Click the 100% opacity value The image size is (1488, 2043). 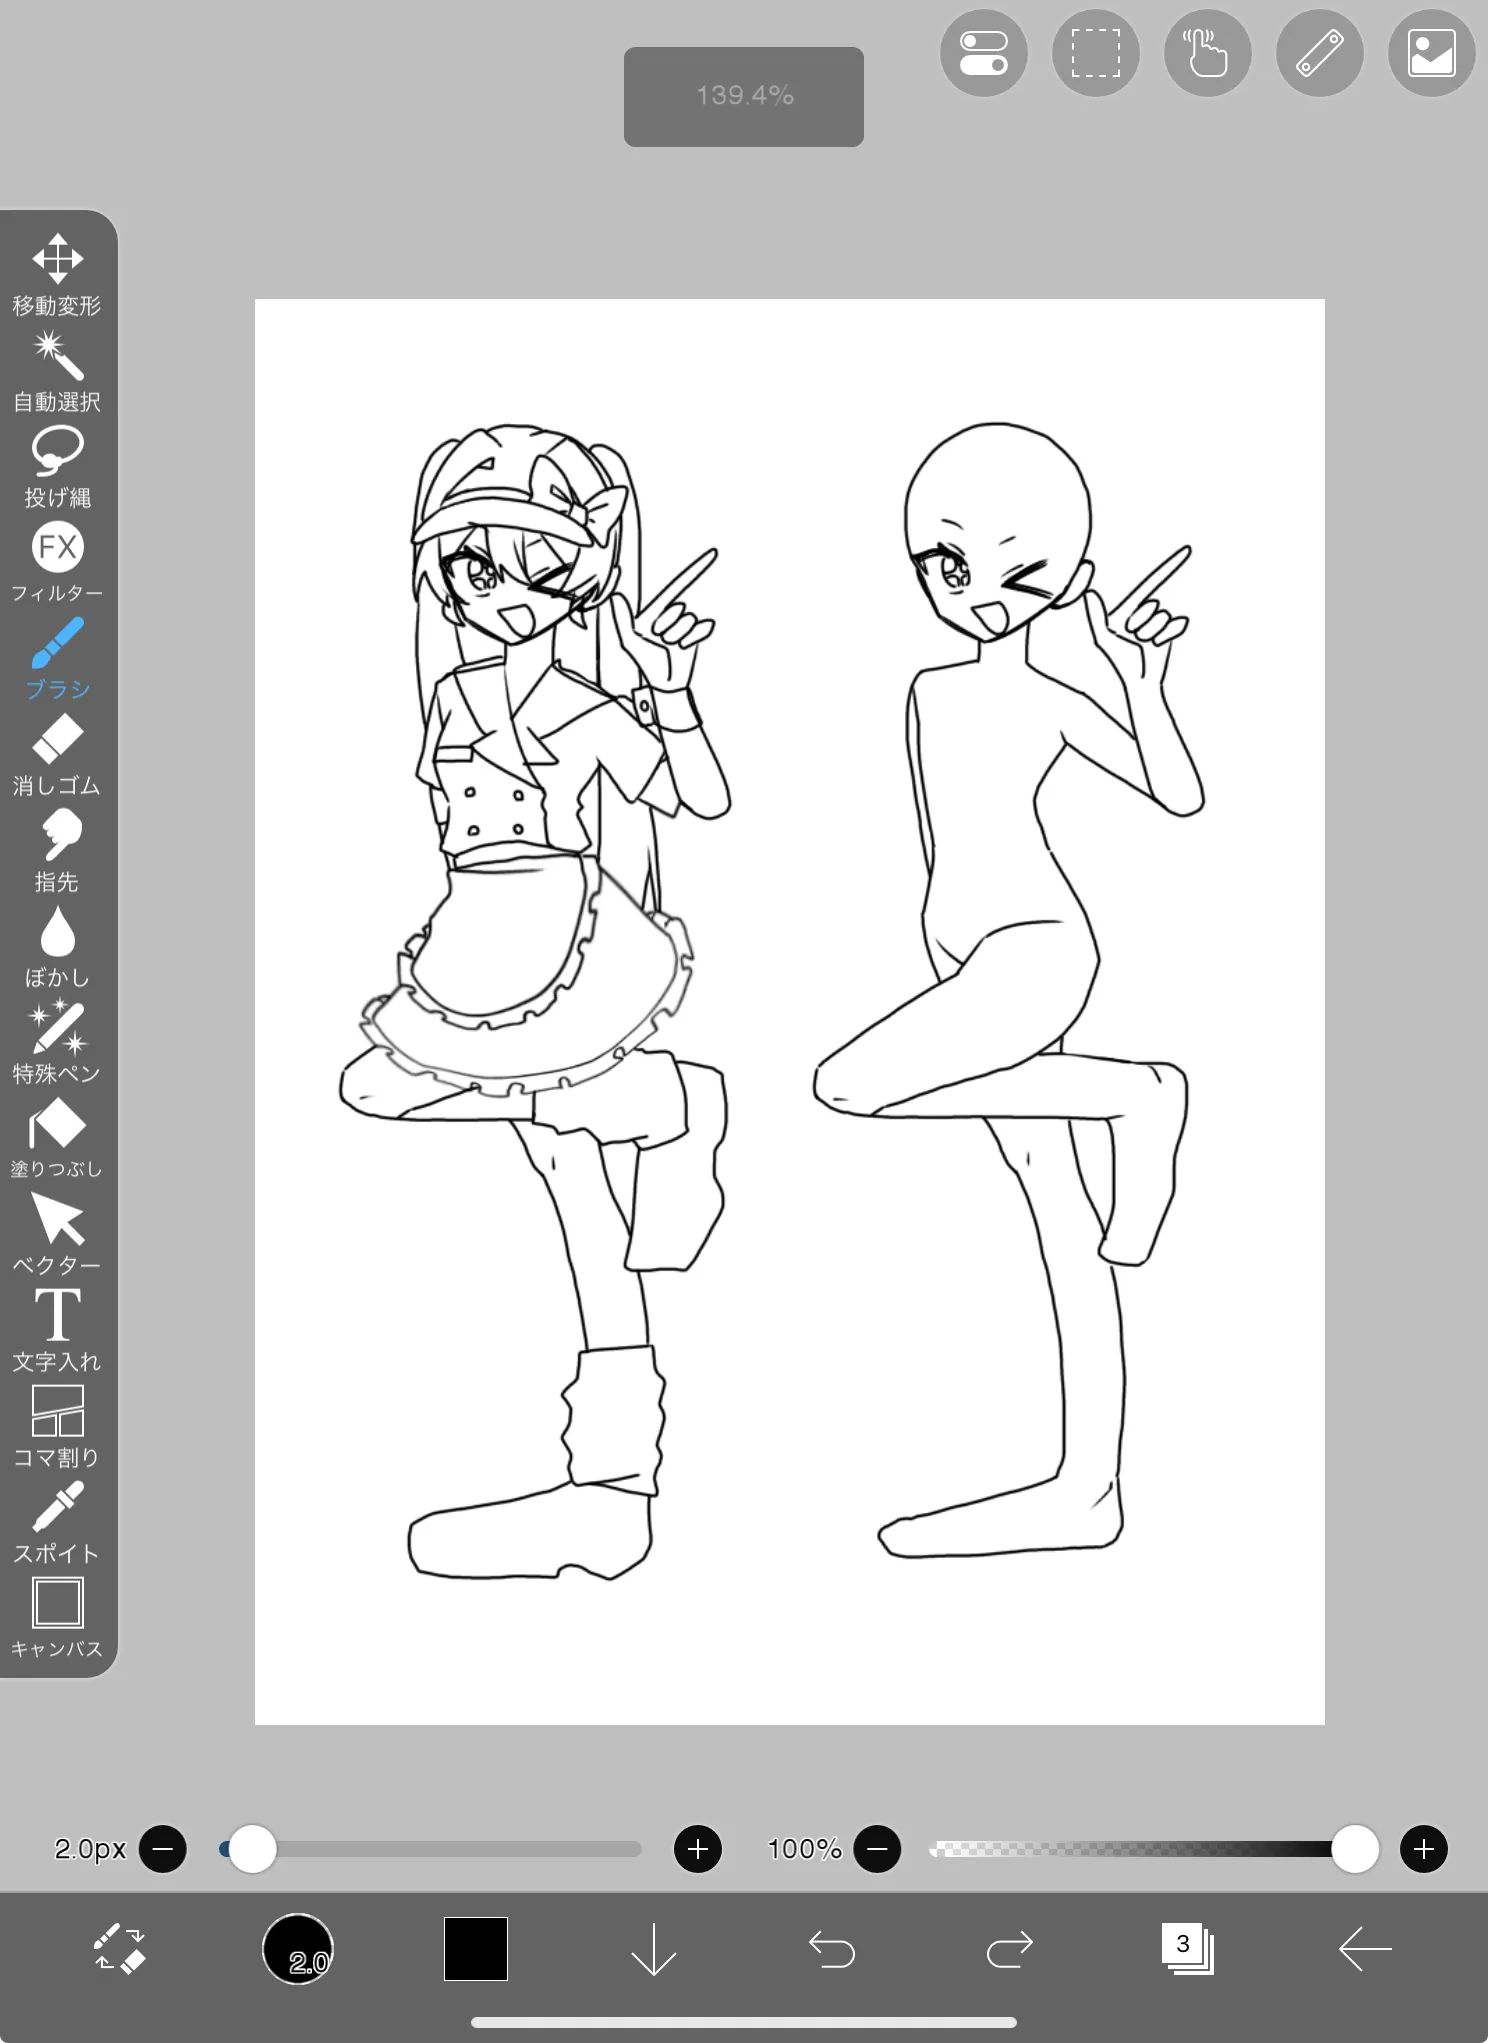[805, 1849]
